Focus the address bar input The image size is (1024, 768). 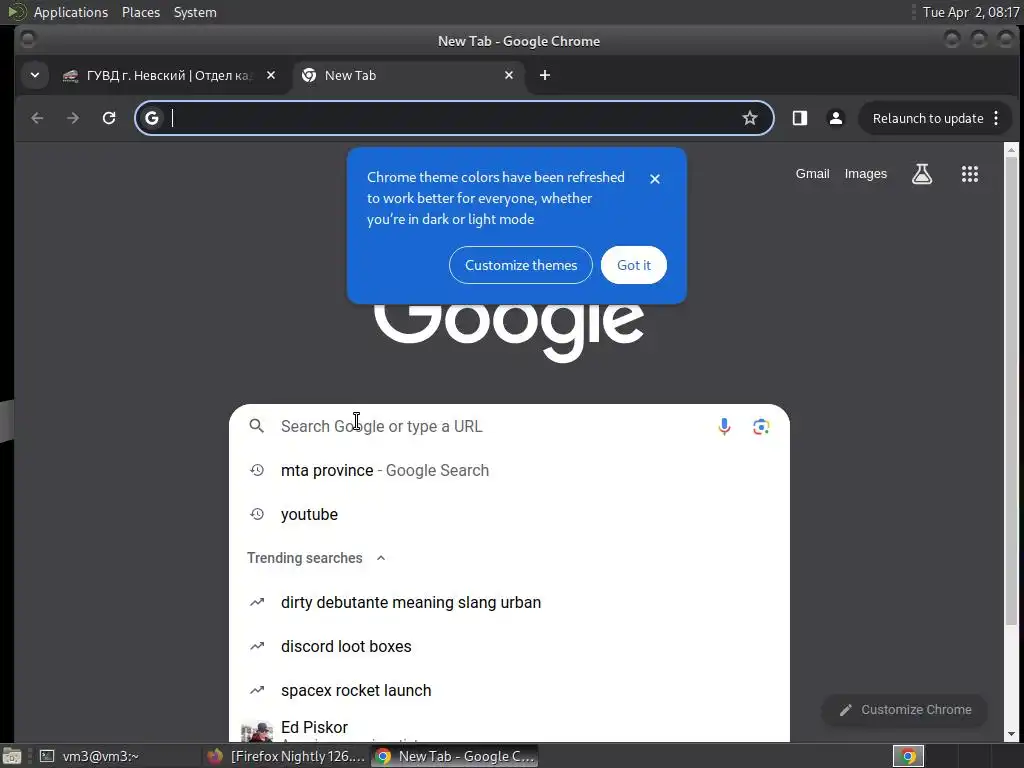pyautogui.click(x=452, y=118)
